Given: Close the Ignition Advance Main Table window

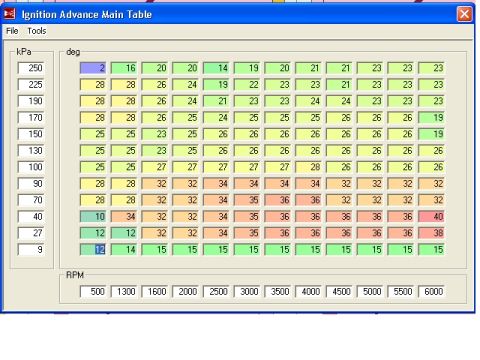Looking at the screenshot, I should pyautogui.click(x=464, y=14).
